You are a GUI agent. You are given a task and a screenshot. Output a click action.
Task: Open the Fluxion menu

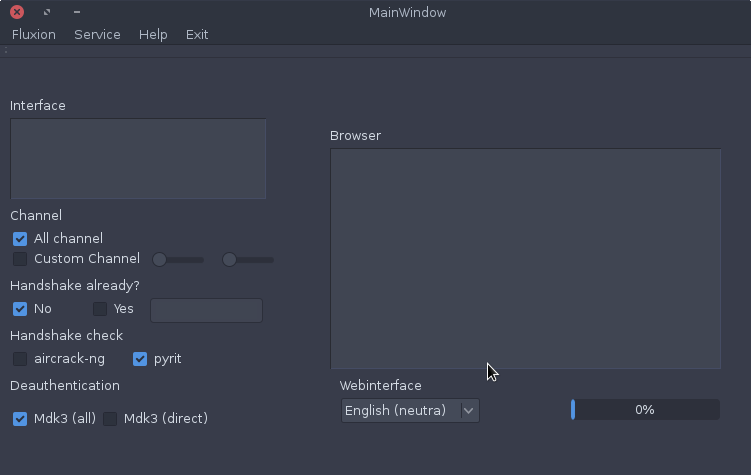coord(34,34)
